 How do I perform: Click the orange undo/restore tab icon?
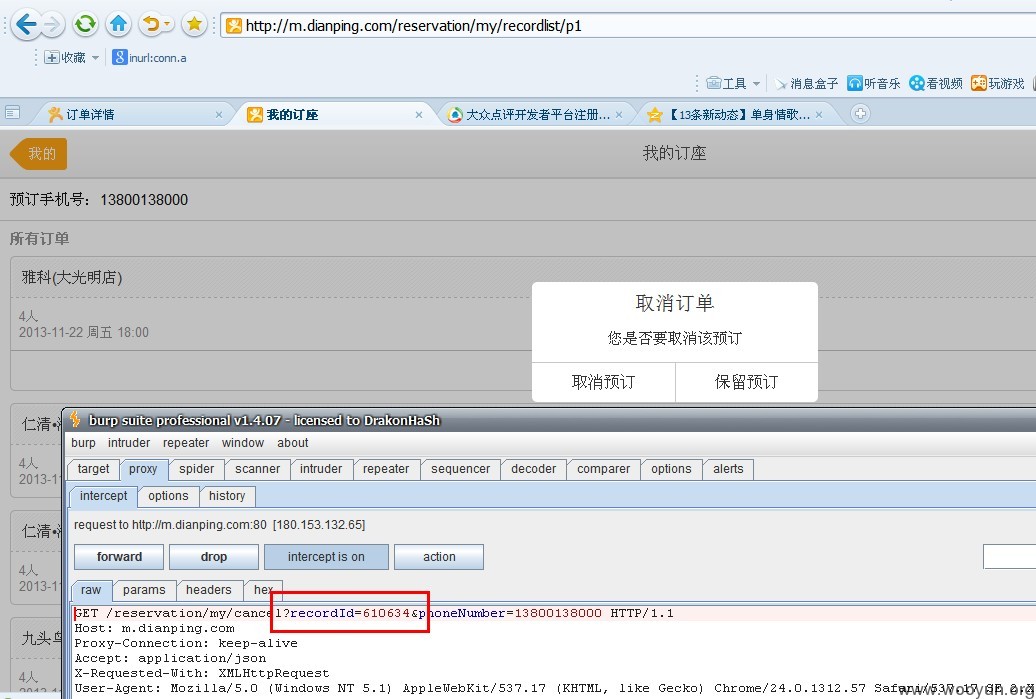pyautogui.click(x=151, y=25)
